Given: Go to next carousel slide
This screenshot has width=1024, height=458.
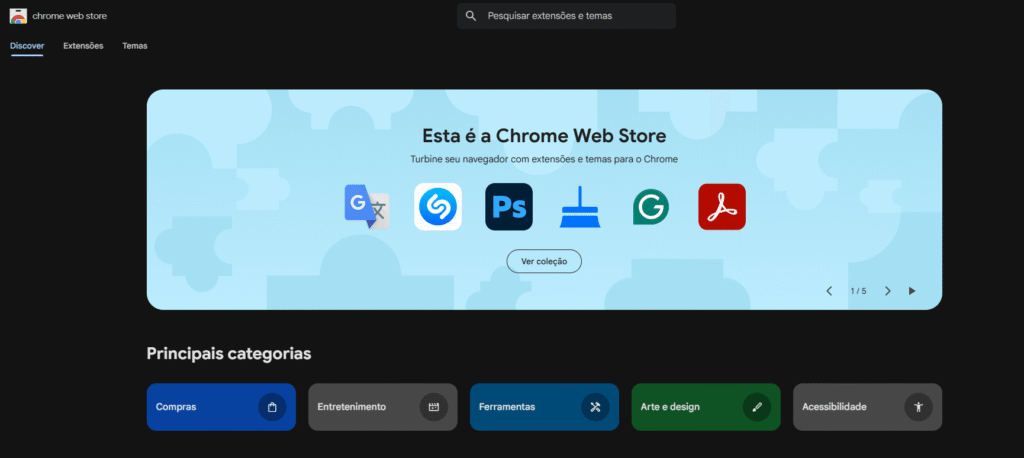Looking at the screenshot, I should [x=888, y=291].
